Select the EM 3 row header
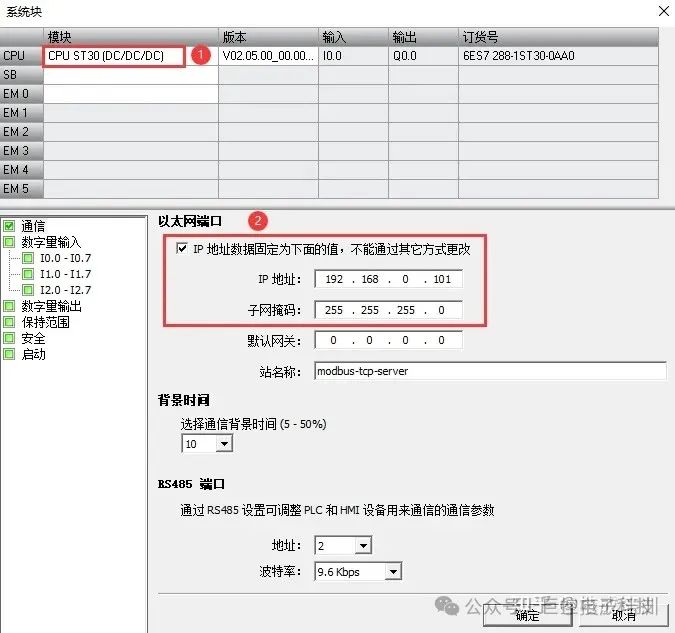 (x=22, y=151)
